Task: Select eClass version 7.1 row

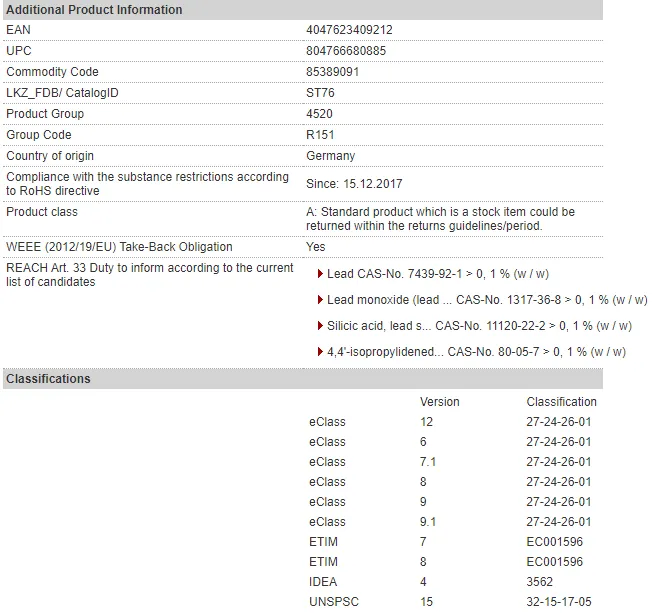Action: pos(450,462)
